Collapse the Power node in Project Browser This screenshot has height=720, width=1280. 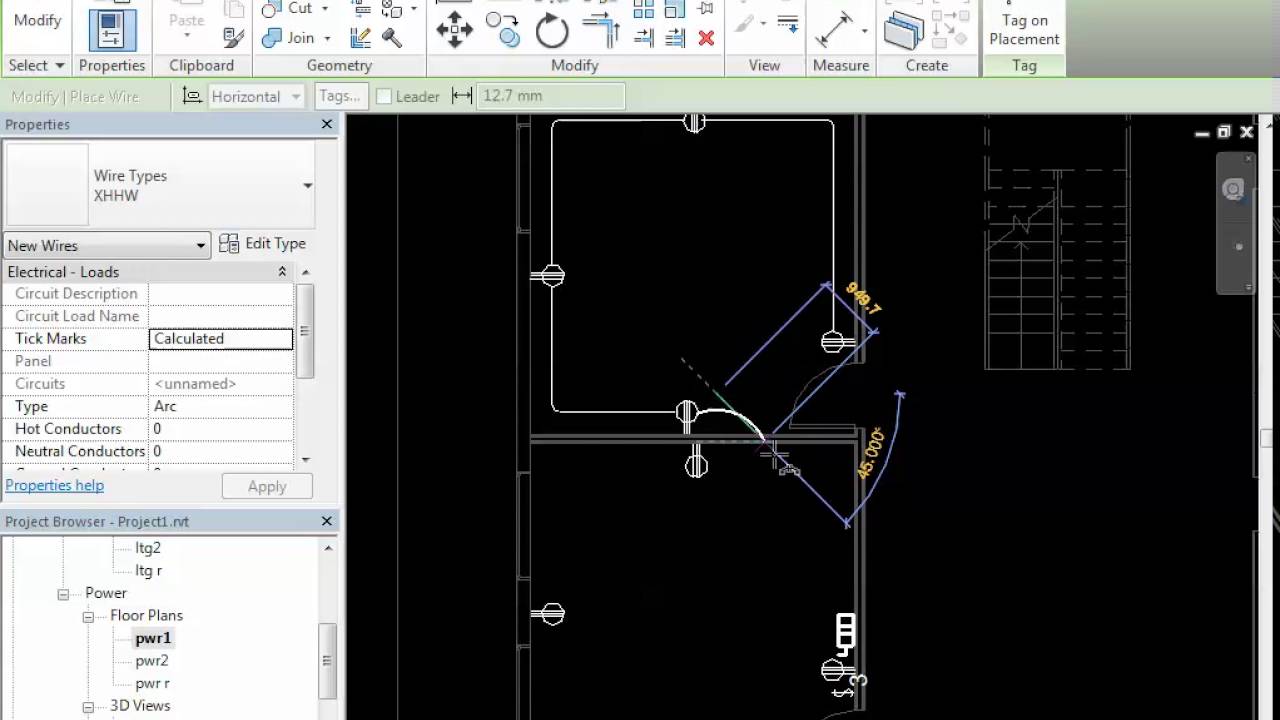pos(63,594)
